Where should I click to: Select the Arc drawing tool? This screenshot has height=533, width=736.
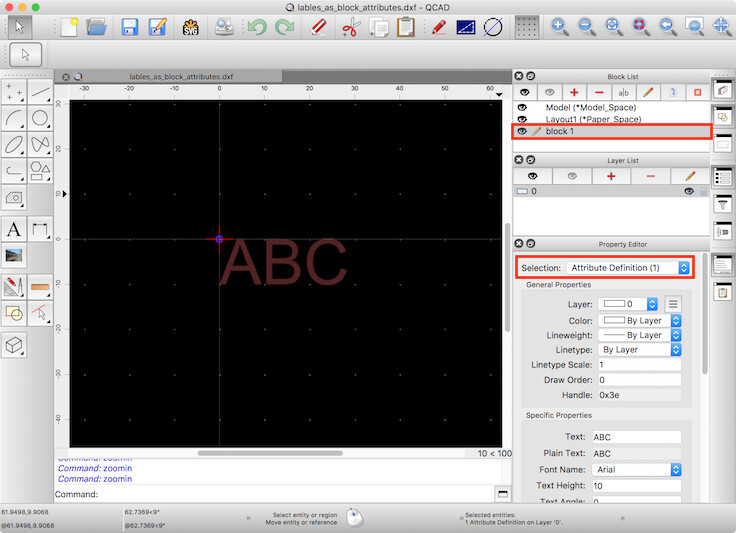click(14, 118)
